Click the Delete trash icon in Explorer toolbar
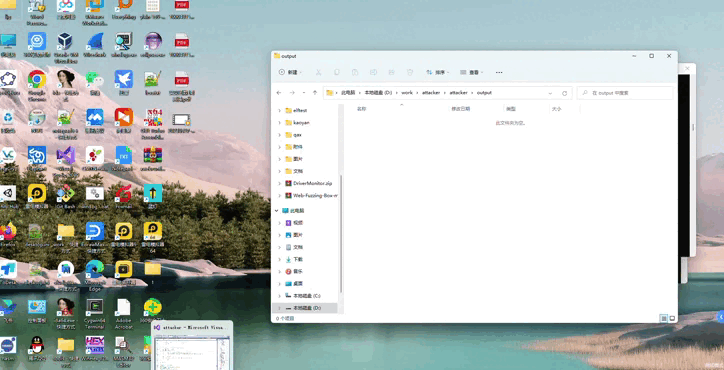Image resolution: width=724 pixels, height=370 pixels. [x=410, y=73]
